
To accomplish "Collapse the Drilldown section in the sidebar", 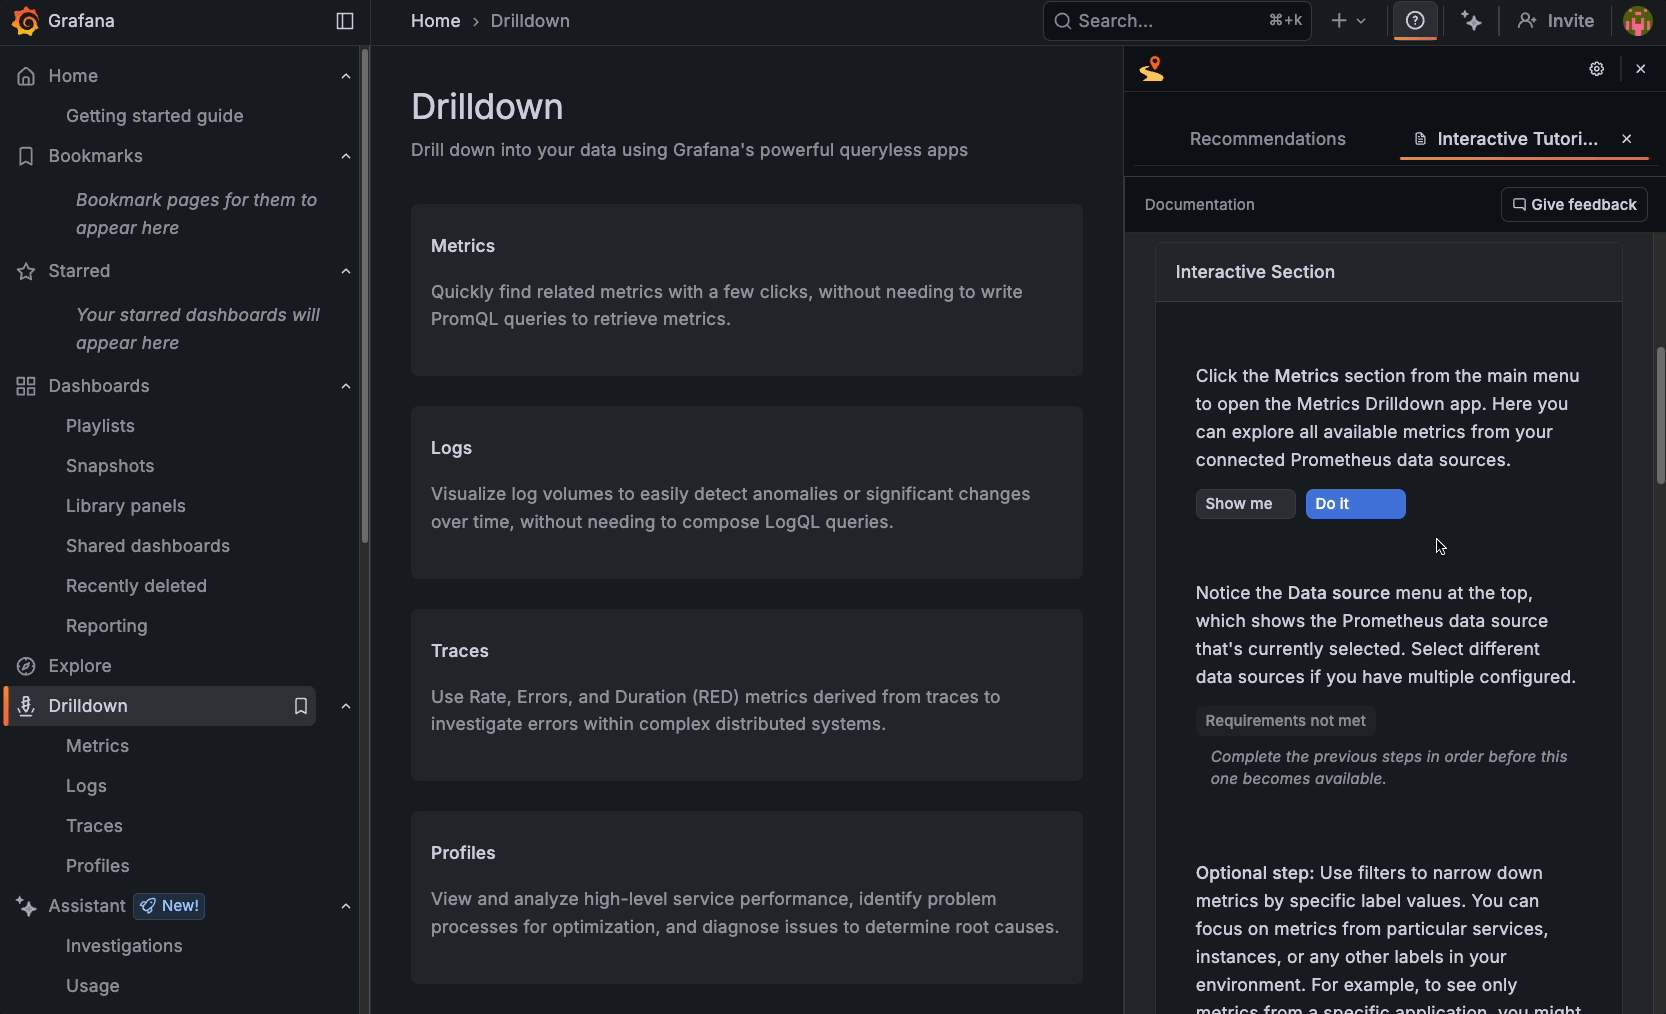I will click(345, 706).
